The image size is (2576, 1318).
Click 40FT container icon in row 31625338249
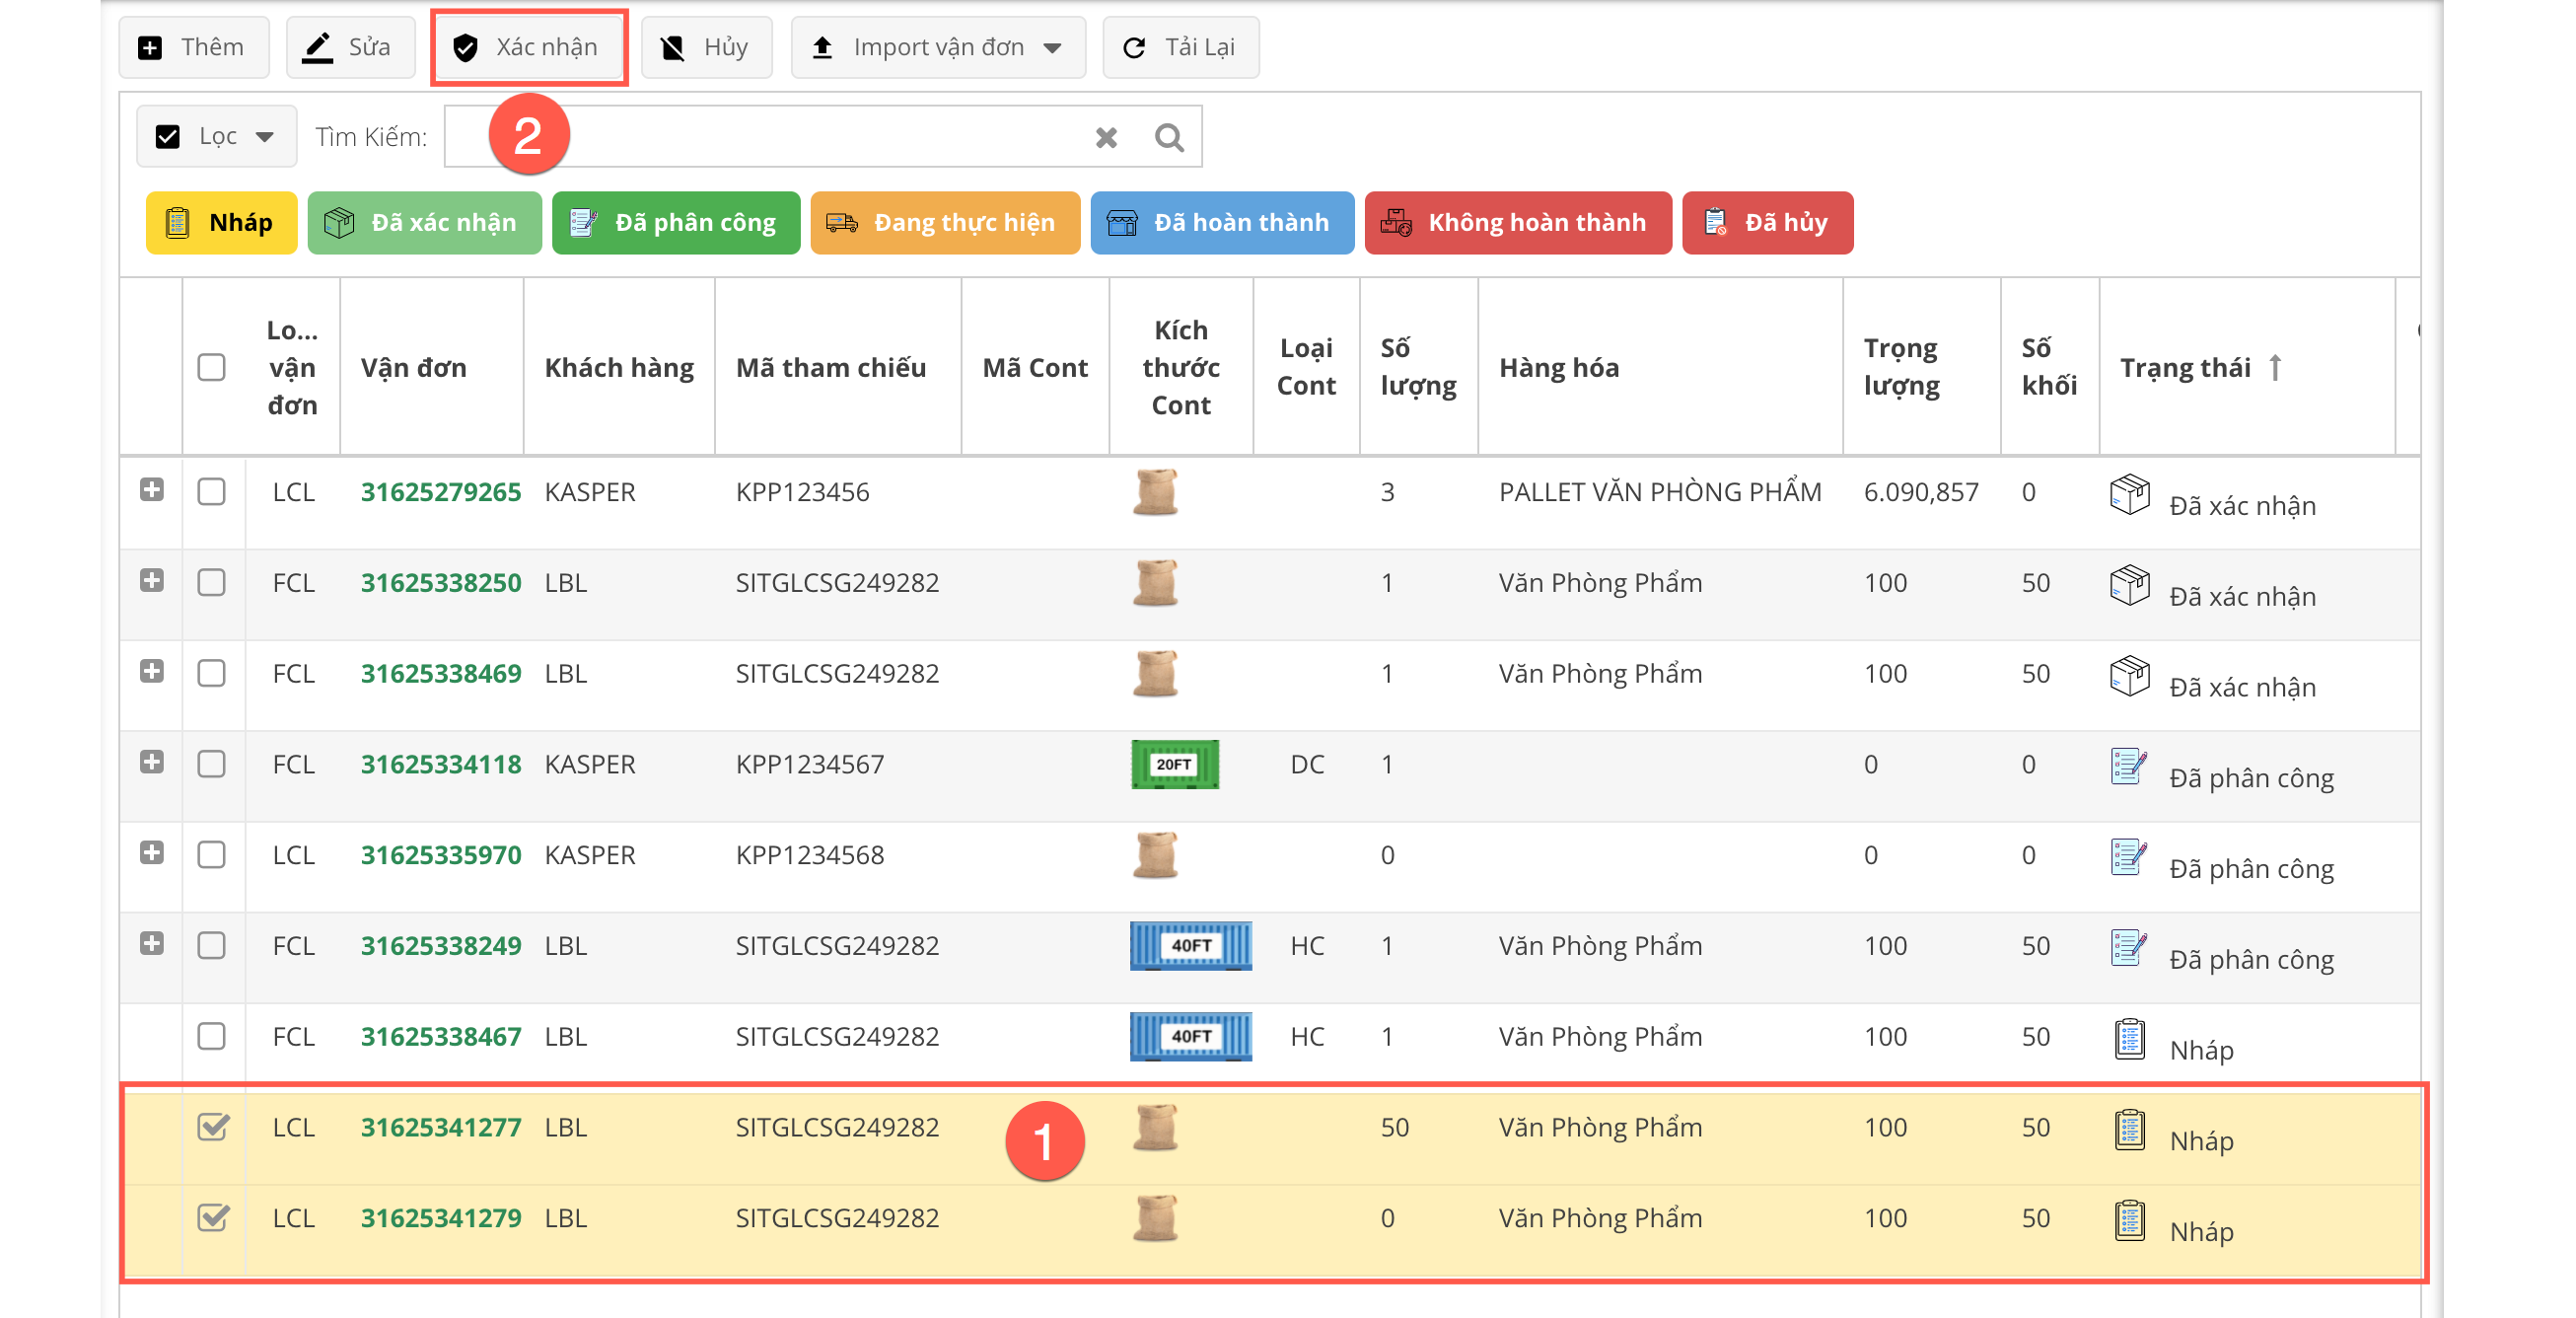tap(1190, 945)
